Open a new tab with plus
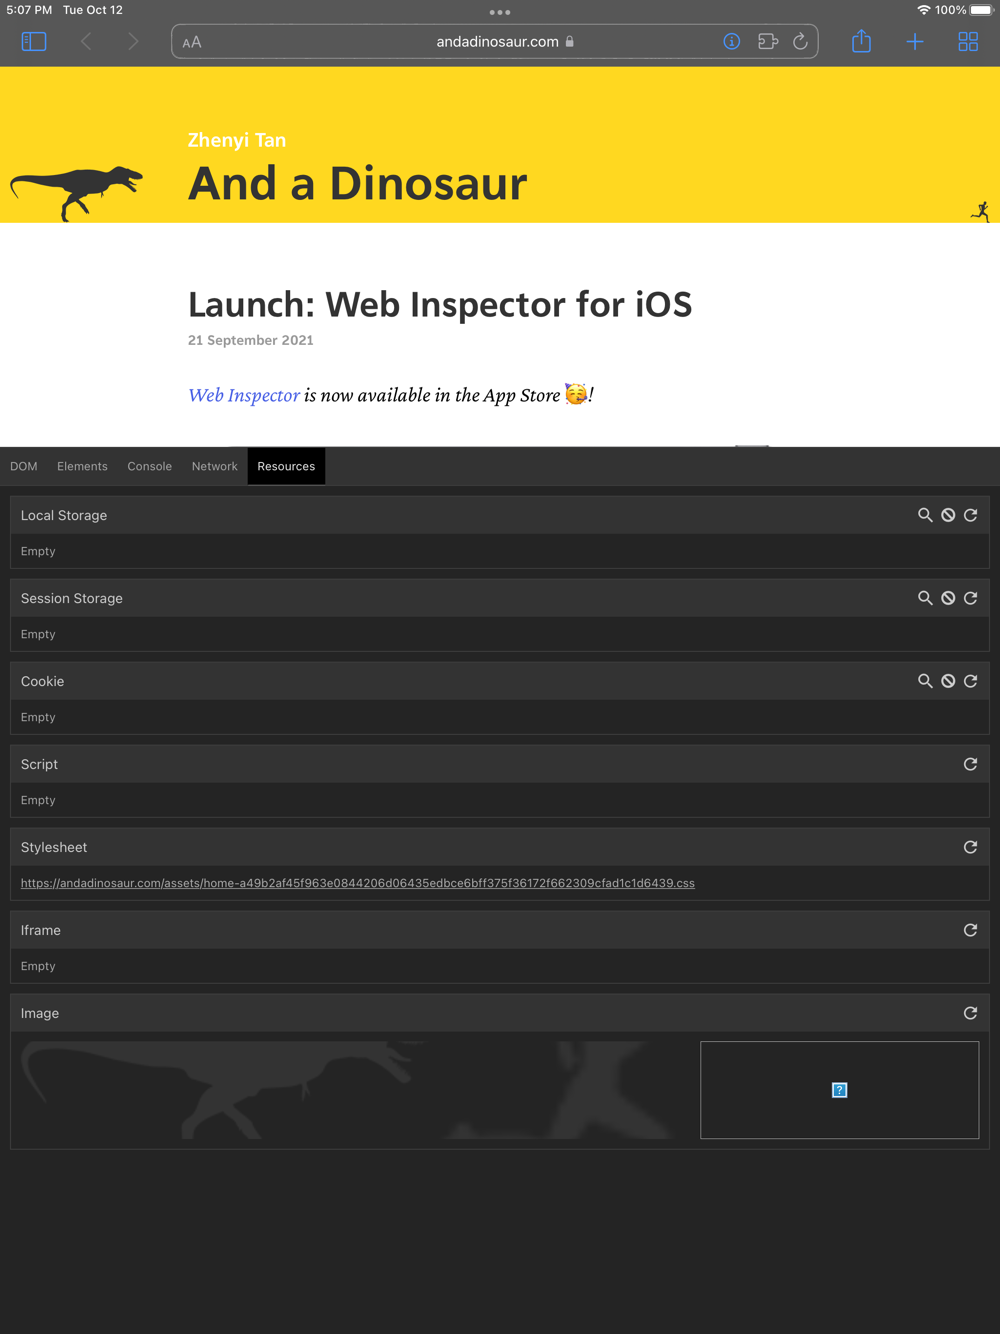Screen dimensions: 1000x1334 [x=915, y=42]
